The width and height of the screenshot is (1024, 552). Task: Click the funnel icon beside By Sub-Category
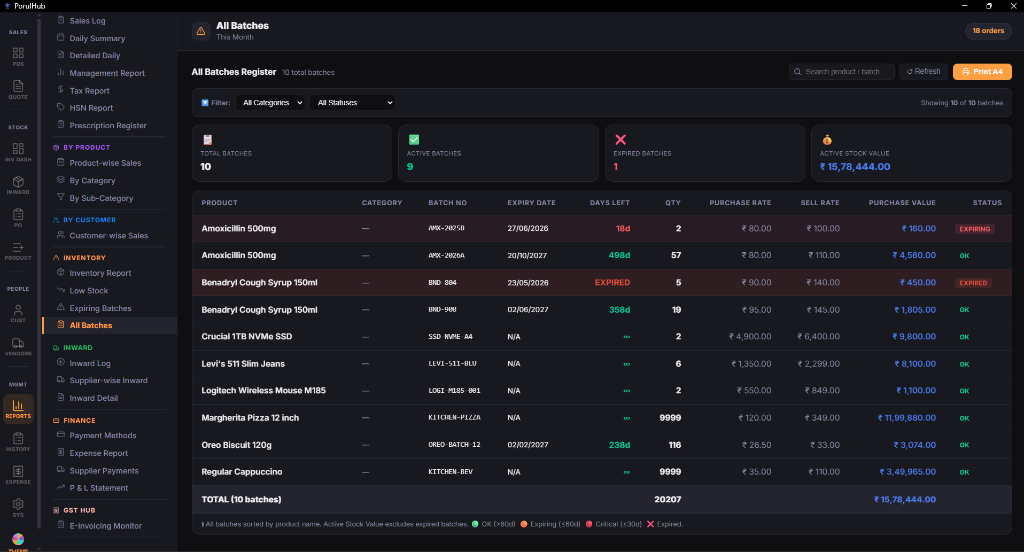[x=61, y=197]
